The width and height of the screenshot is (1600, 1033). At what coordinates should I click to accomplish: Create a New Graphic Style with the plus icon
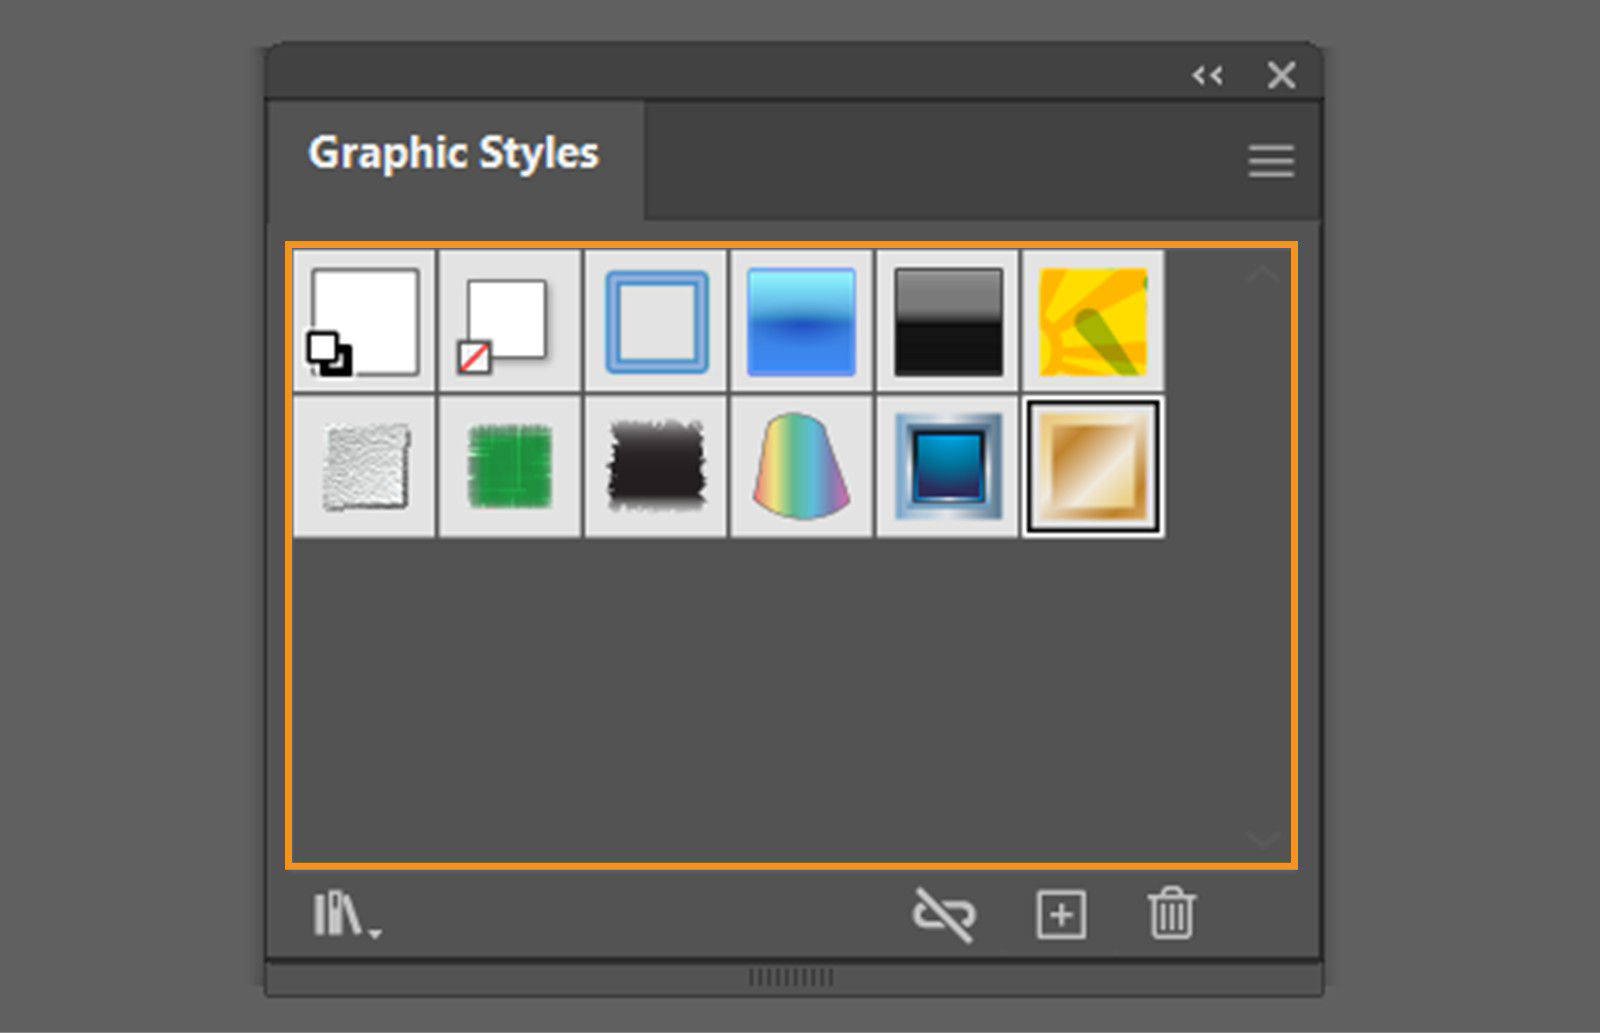pyautogui.click(x=1062, y=913)
